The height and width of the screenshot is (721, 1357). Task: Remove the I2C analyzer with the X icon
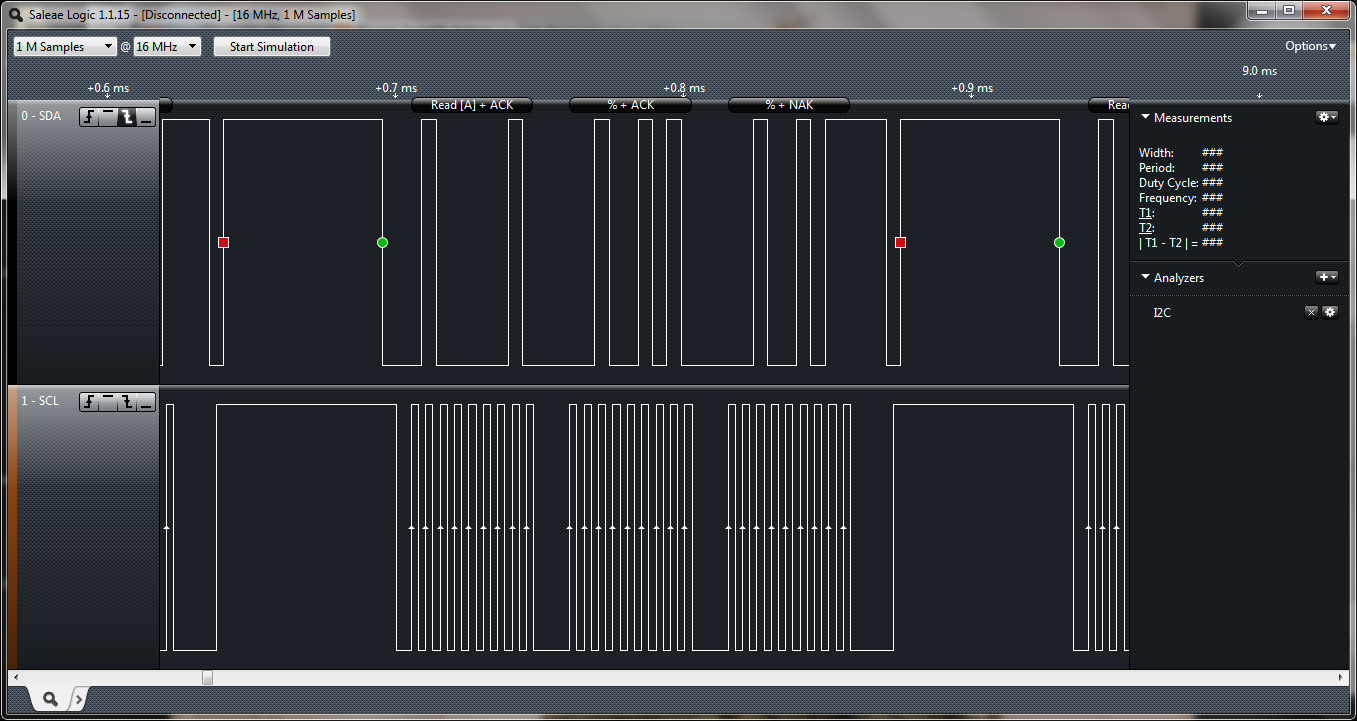click(x=1311, y=312)
